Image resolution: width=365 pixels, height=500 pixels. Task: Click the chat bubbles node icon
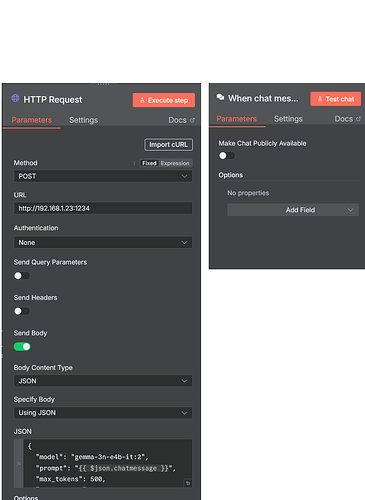220,97
